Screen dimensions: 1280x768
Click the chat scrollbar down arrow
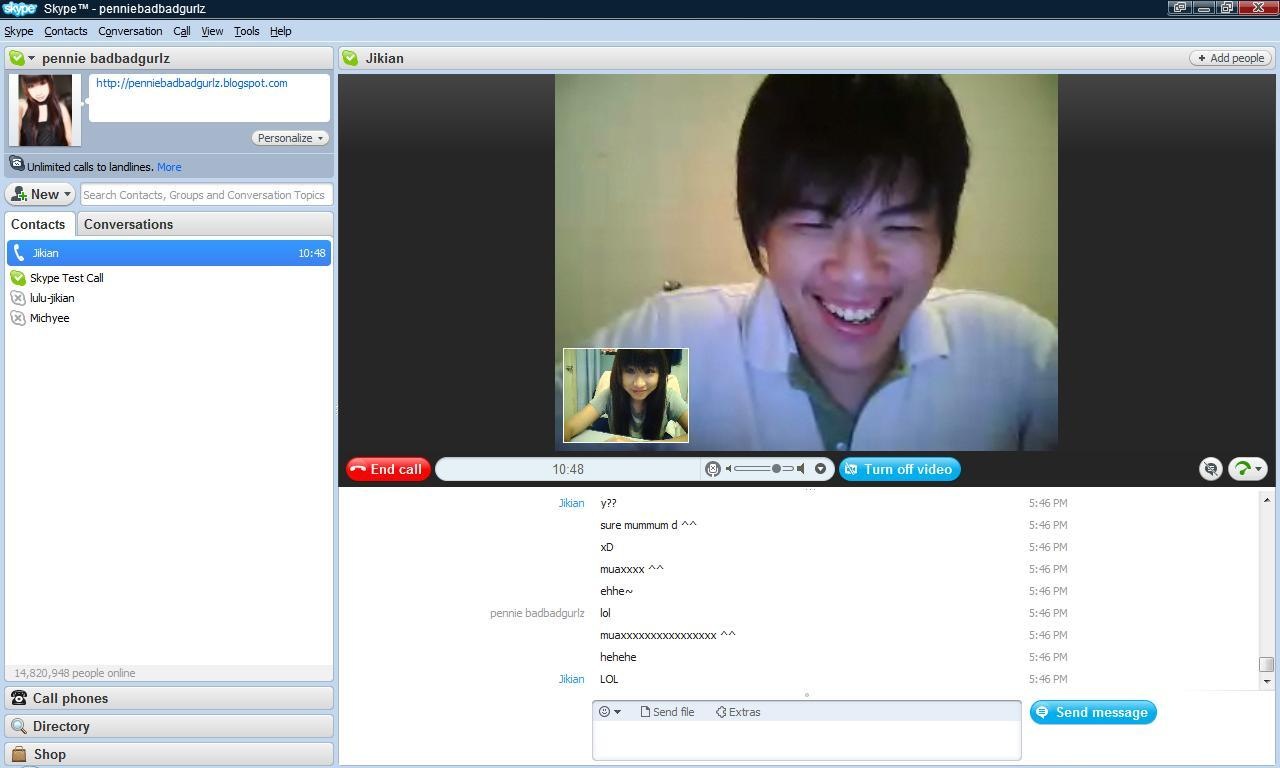click(1266, 681)
